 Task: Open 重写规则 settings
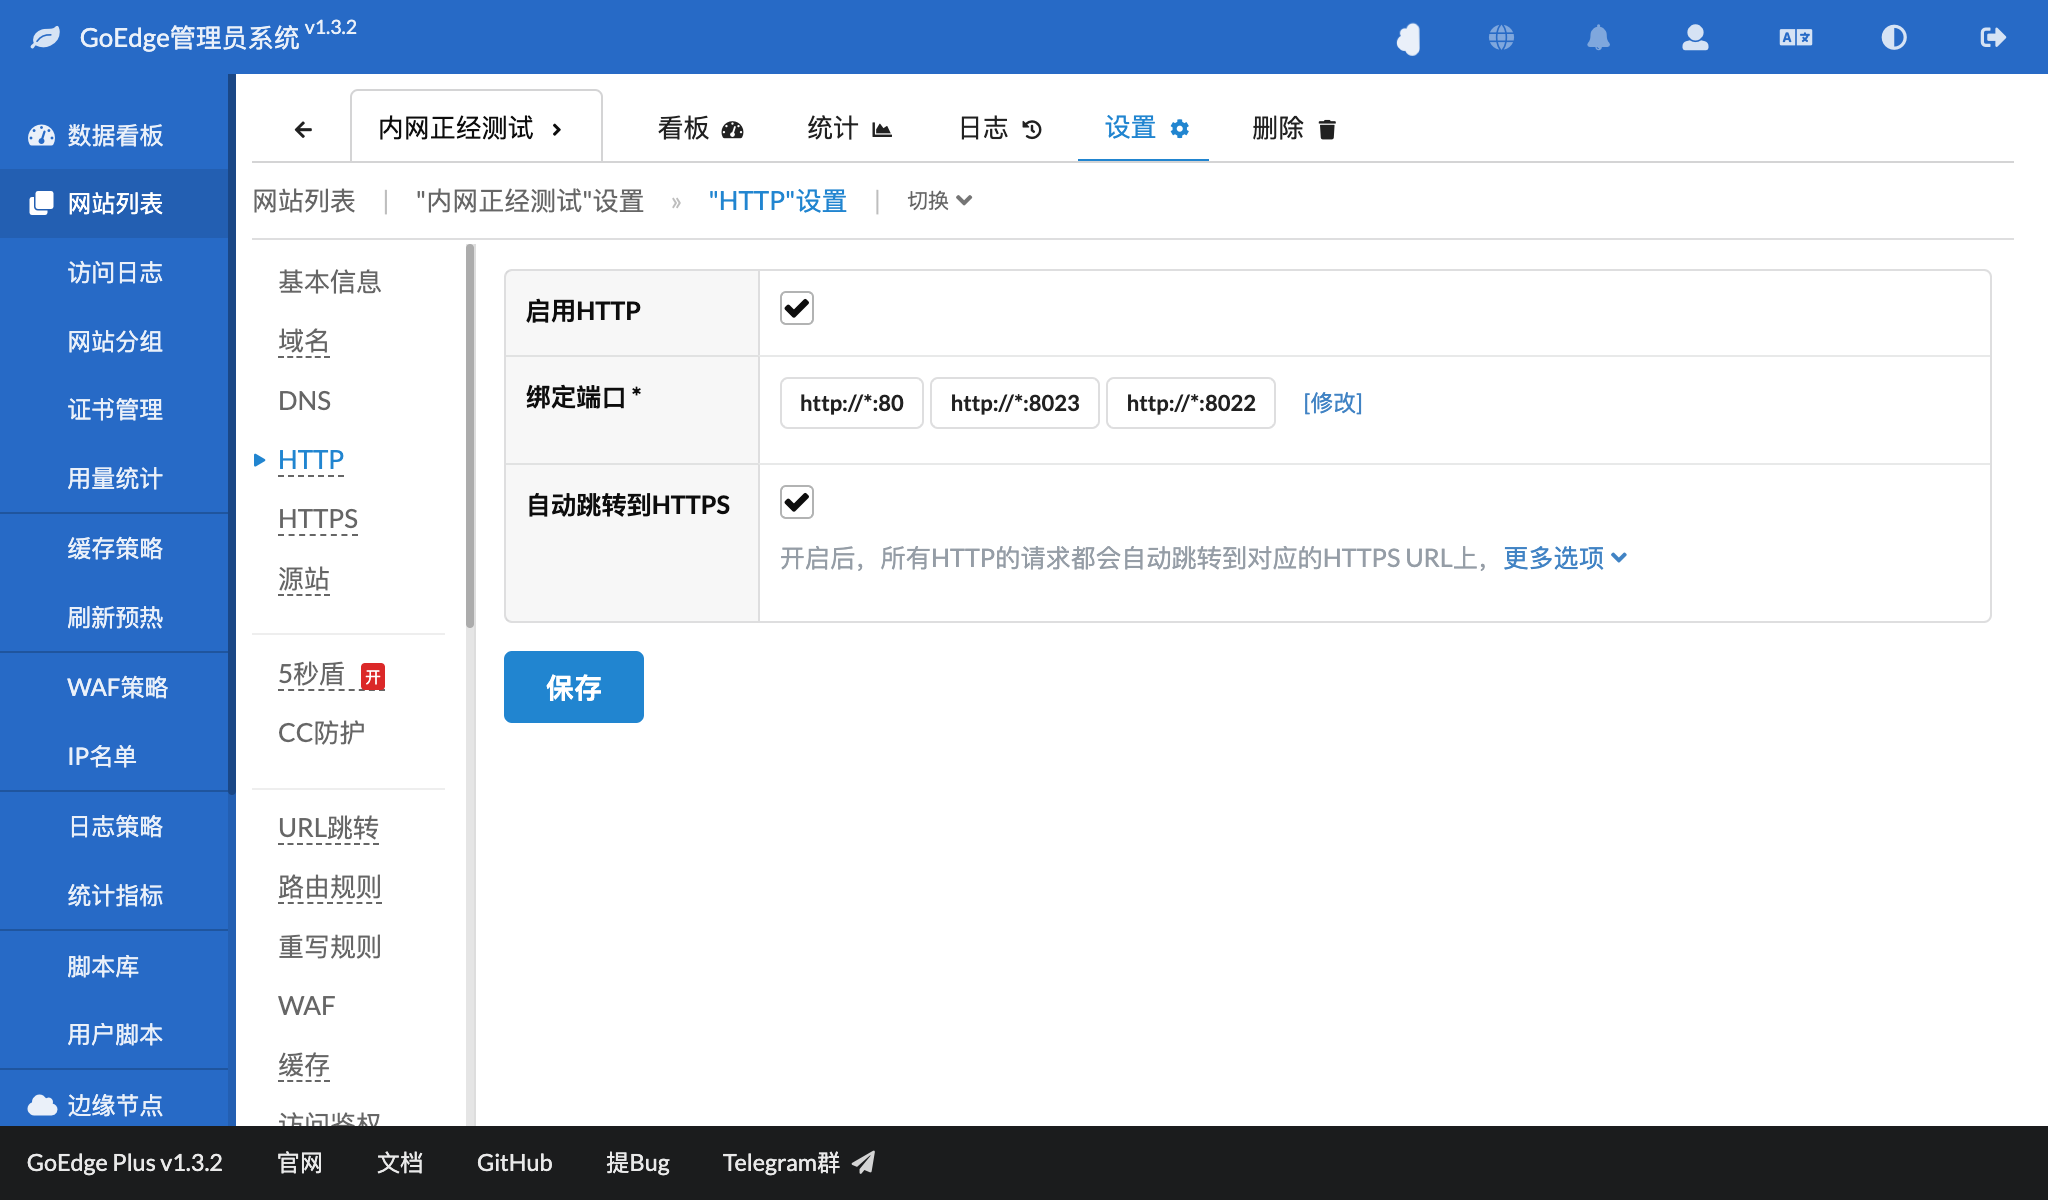tap(330, 946)
